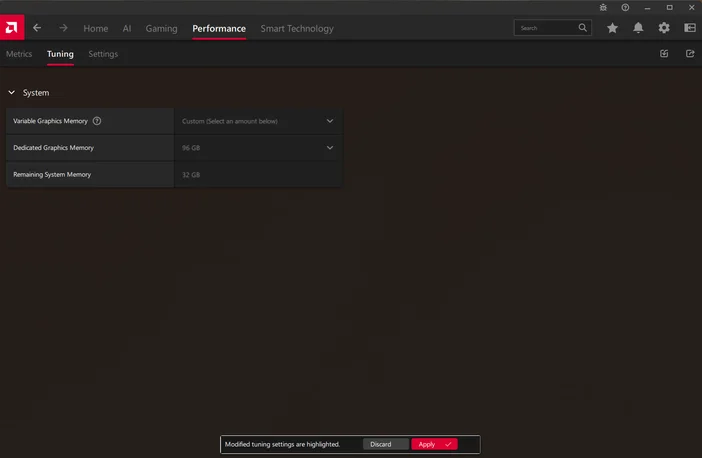Click the AMD logo icon
The height and width of the screenshot is (458, 702).
[11, 28]
